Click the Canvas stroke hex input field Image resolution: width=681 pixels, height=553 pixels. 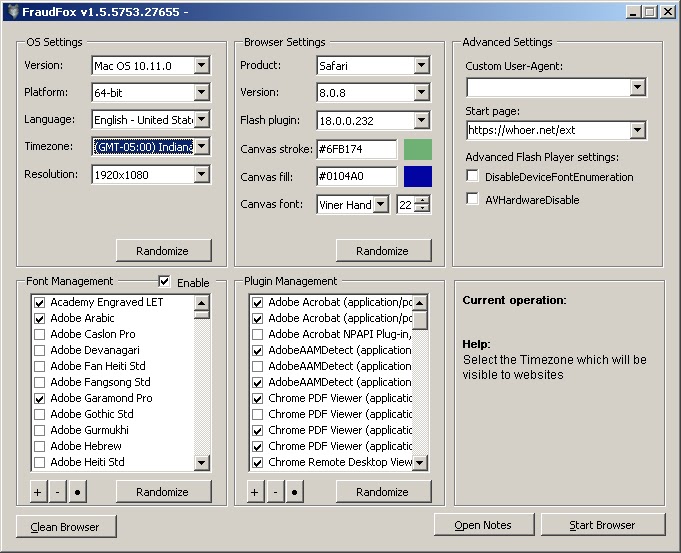[x=357, y=149]
